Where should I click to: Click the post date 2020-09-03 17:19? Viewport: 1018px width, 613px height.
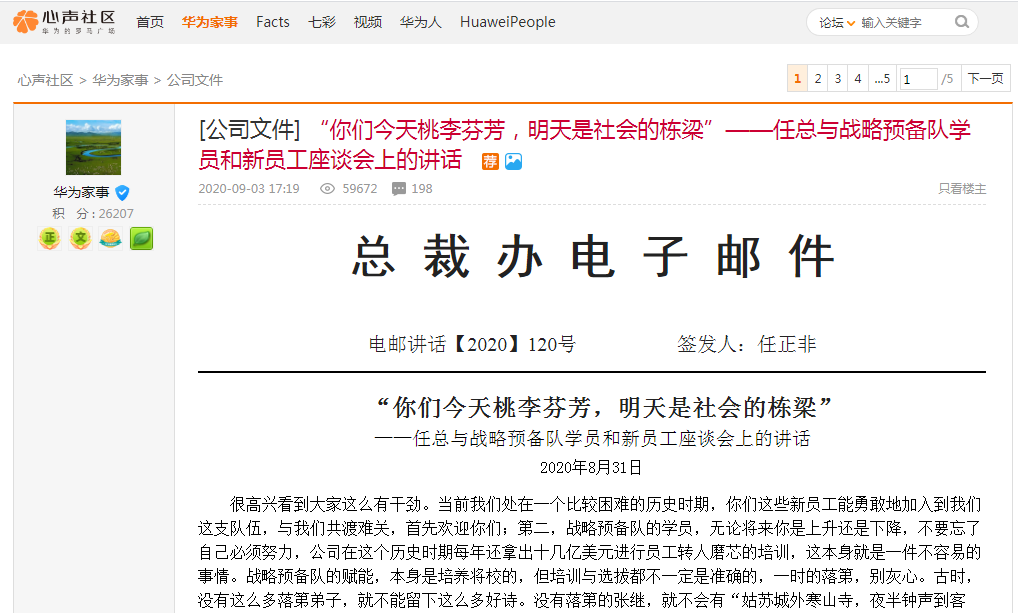click(x=249, y=189)
